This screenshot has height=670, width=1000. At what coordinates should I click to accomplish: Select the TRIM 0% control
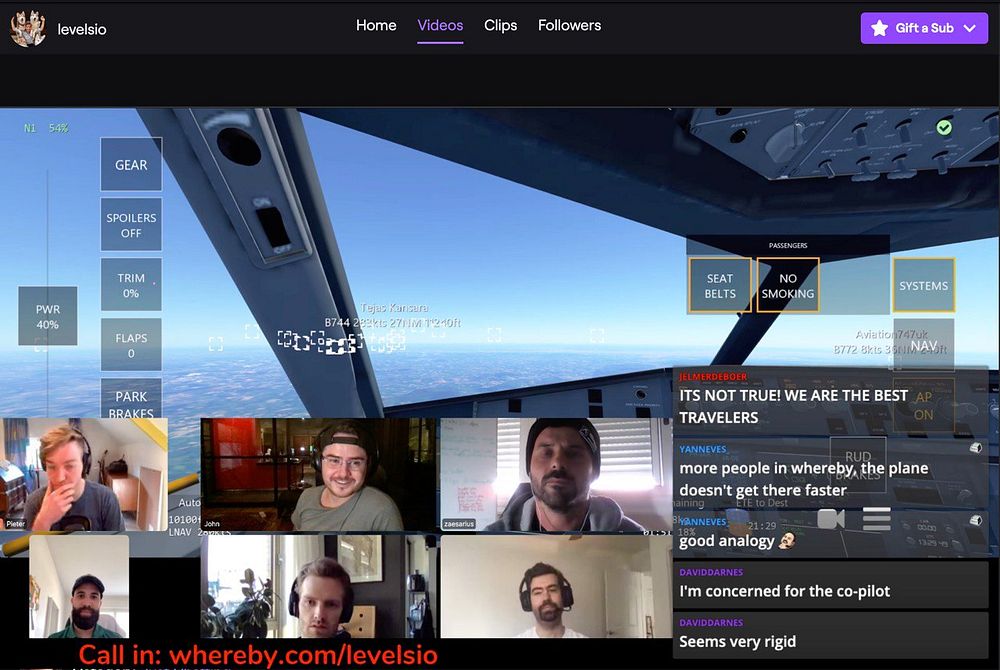point(131,285)
